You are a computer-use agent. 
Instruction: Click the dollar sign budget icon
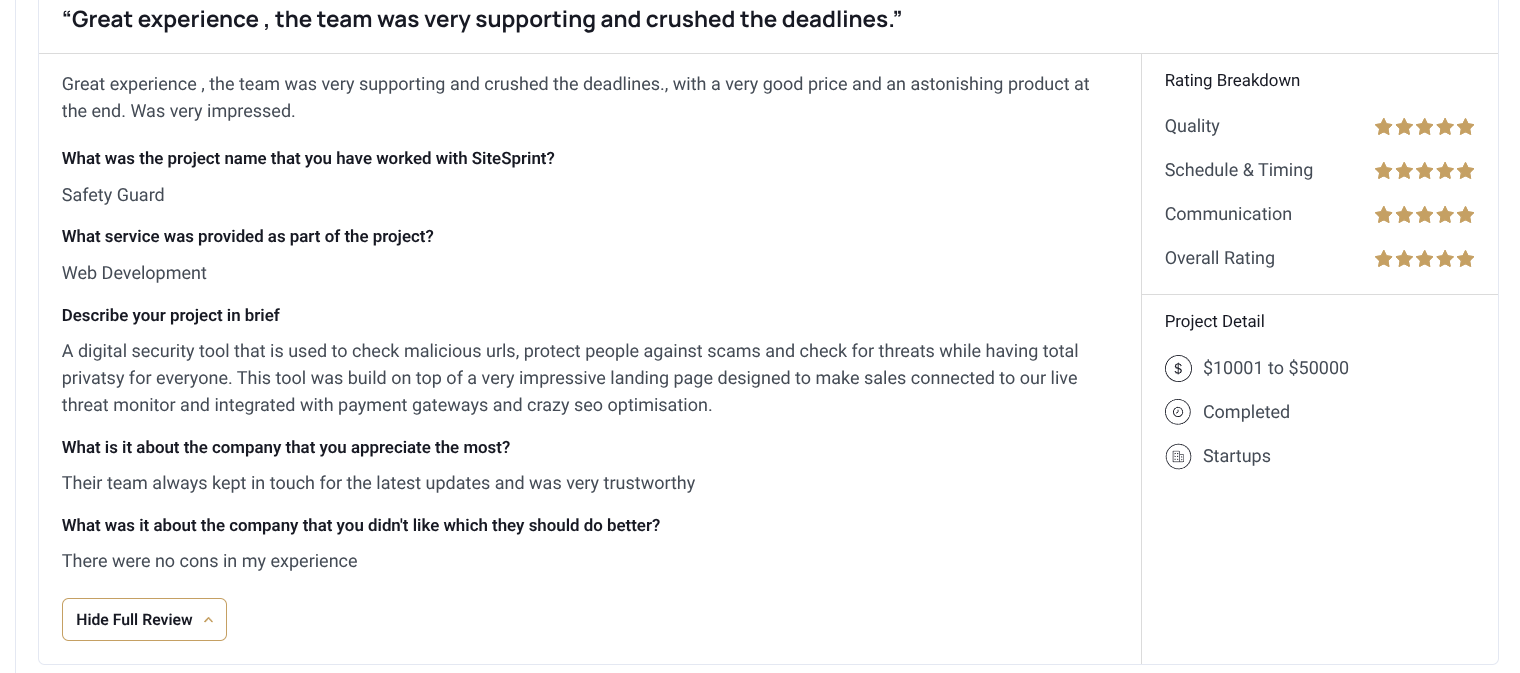(1178, 368)
